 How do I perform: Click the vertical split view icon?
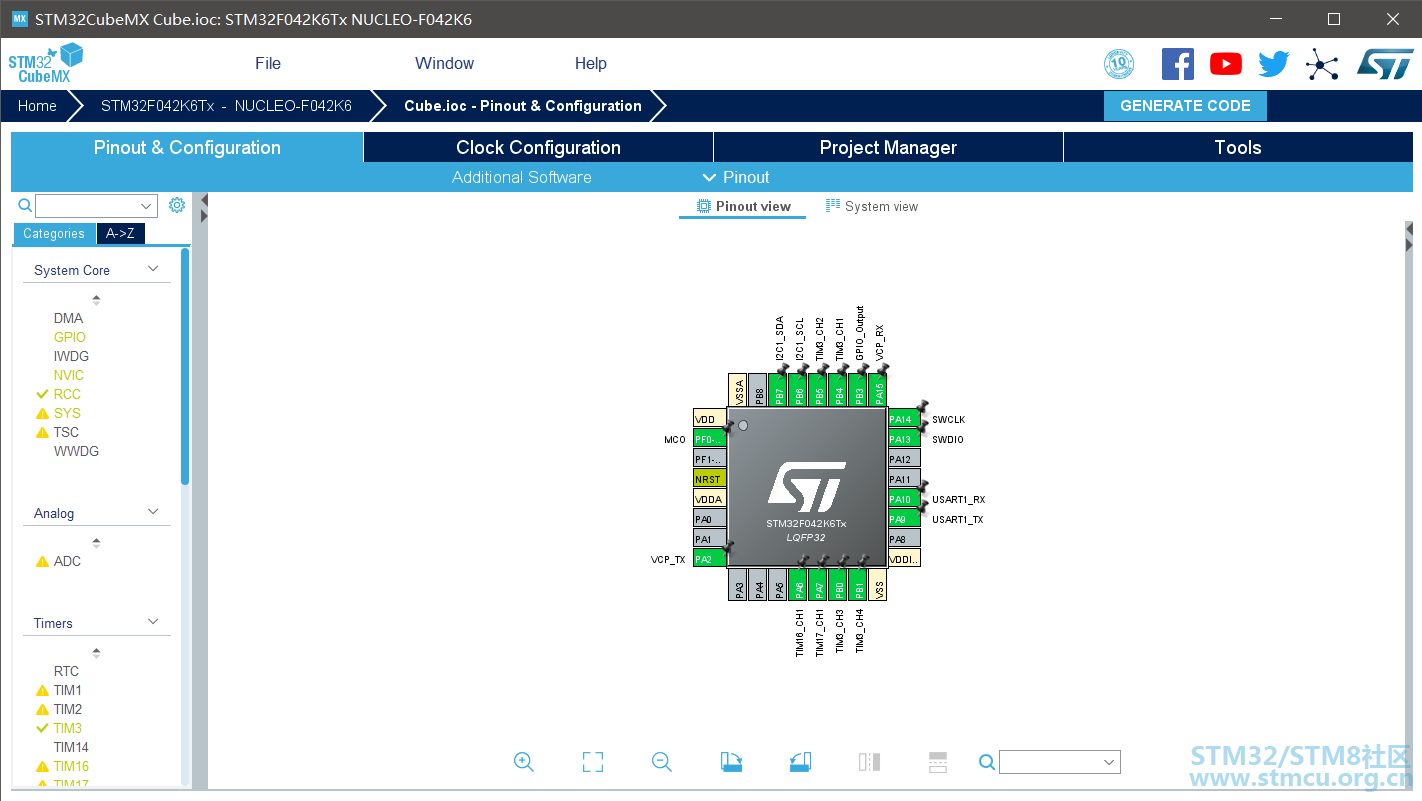[869, 762]
